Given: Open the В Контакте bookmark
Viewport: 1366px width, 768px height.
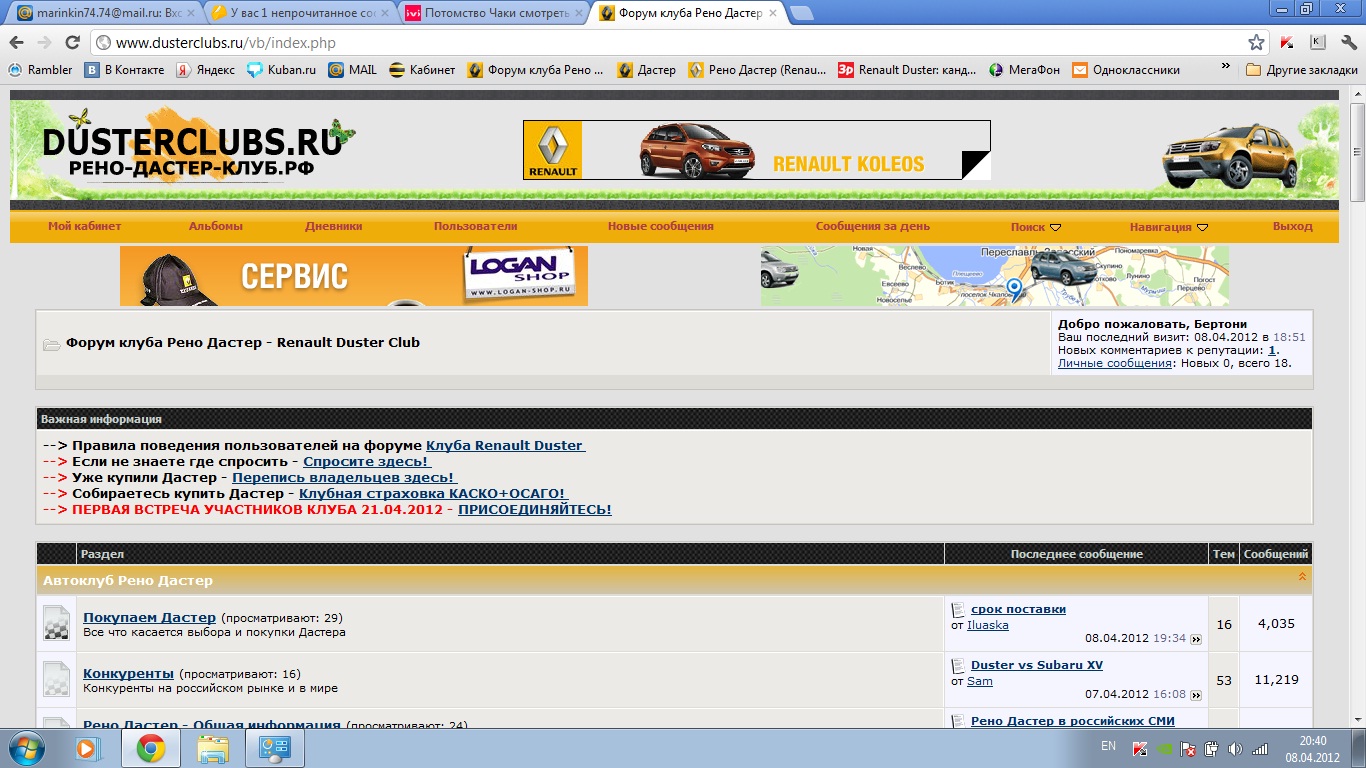Looking at the screenshot, I should point(124,70).
